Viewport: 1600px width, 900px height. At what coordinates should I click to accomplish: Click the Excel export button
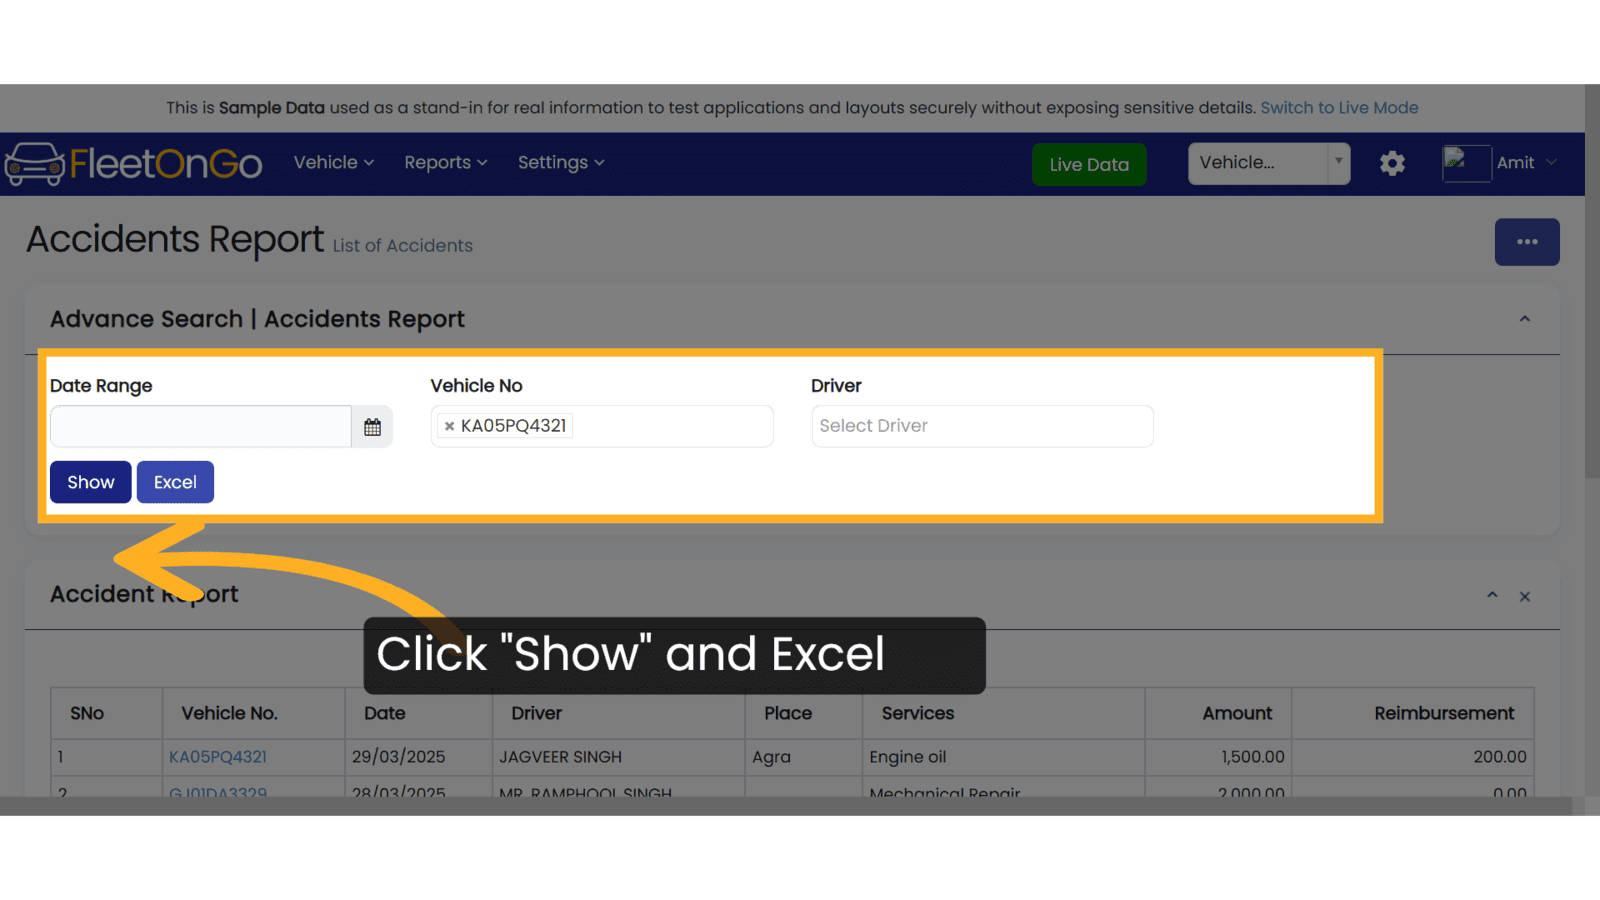click(175, 482)
